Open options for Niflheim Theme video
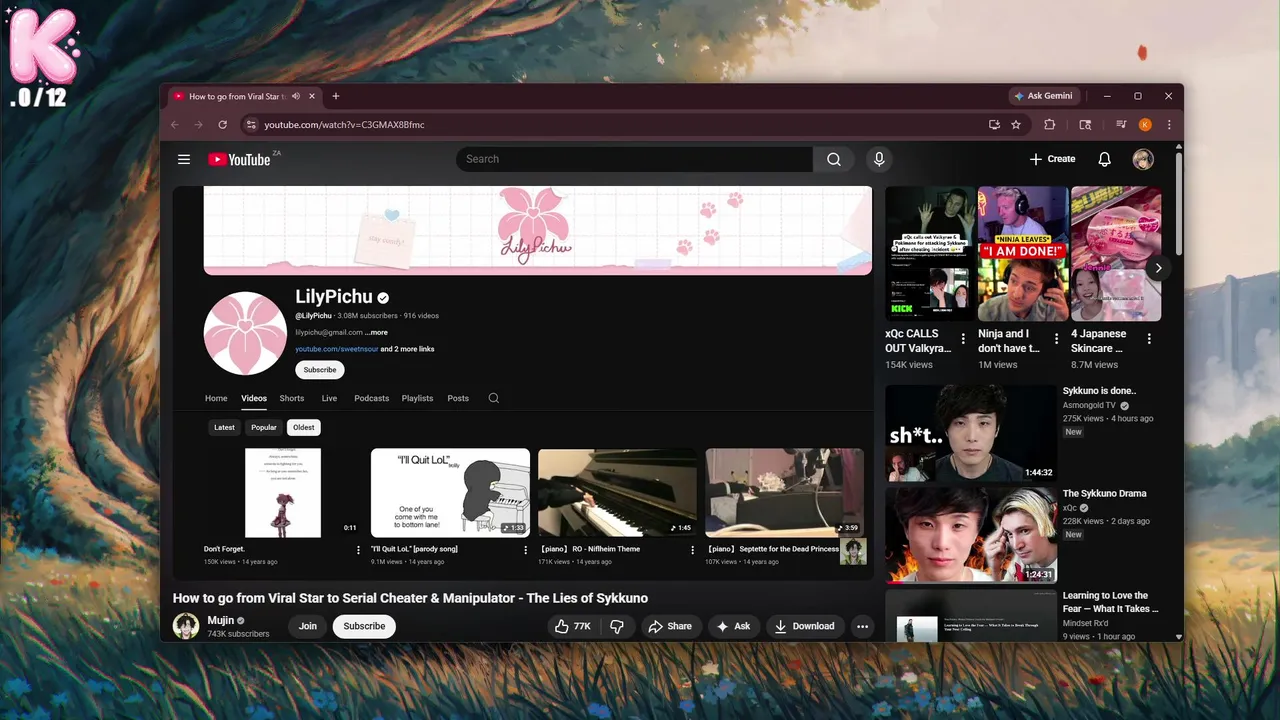1280x720 pixels. 692,550
